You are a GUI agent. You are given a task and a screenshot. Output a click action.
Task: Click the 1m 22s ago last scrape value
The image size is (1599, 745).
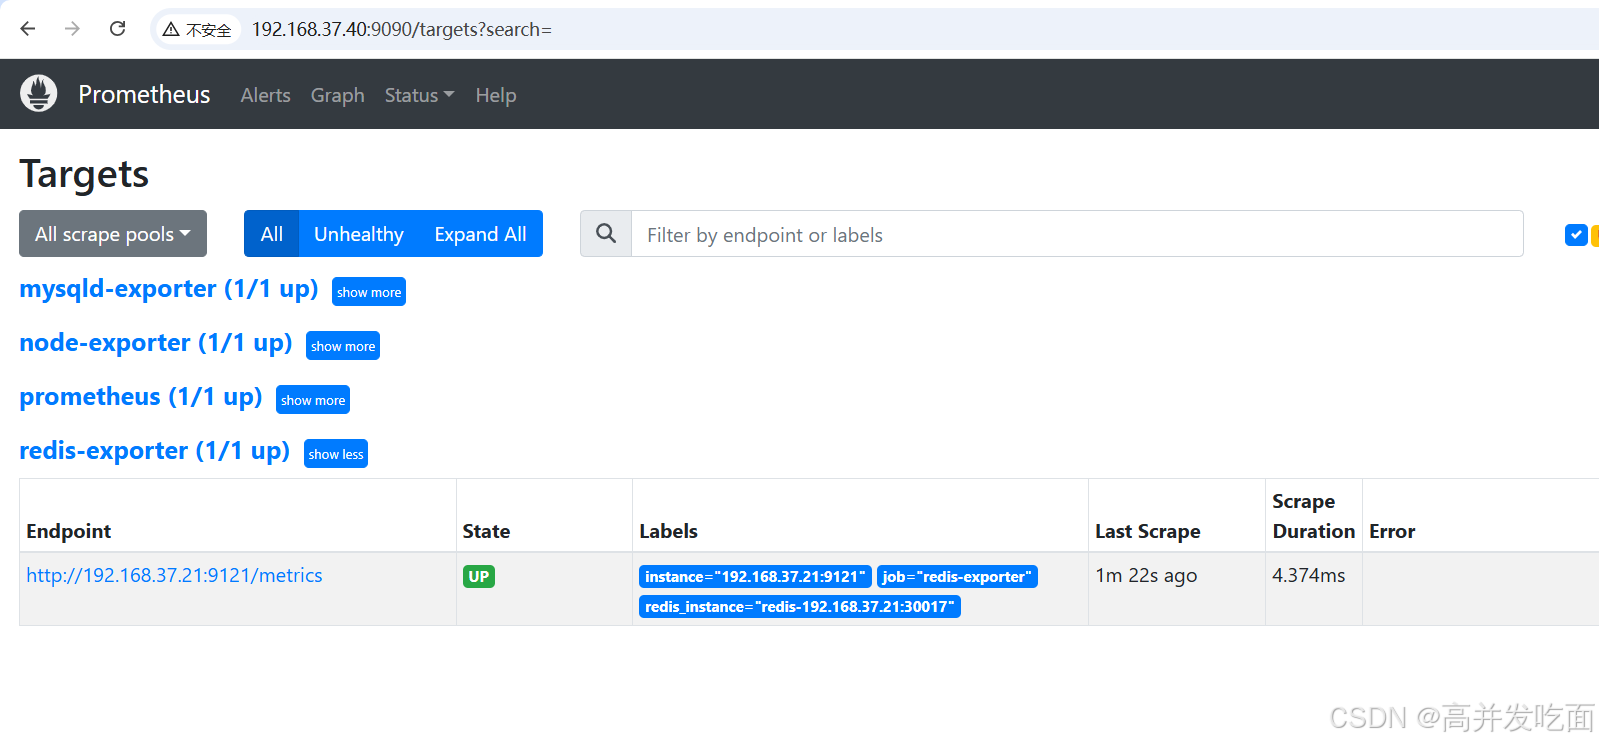[1146, 575]
